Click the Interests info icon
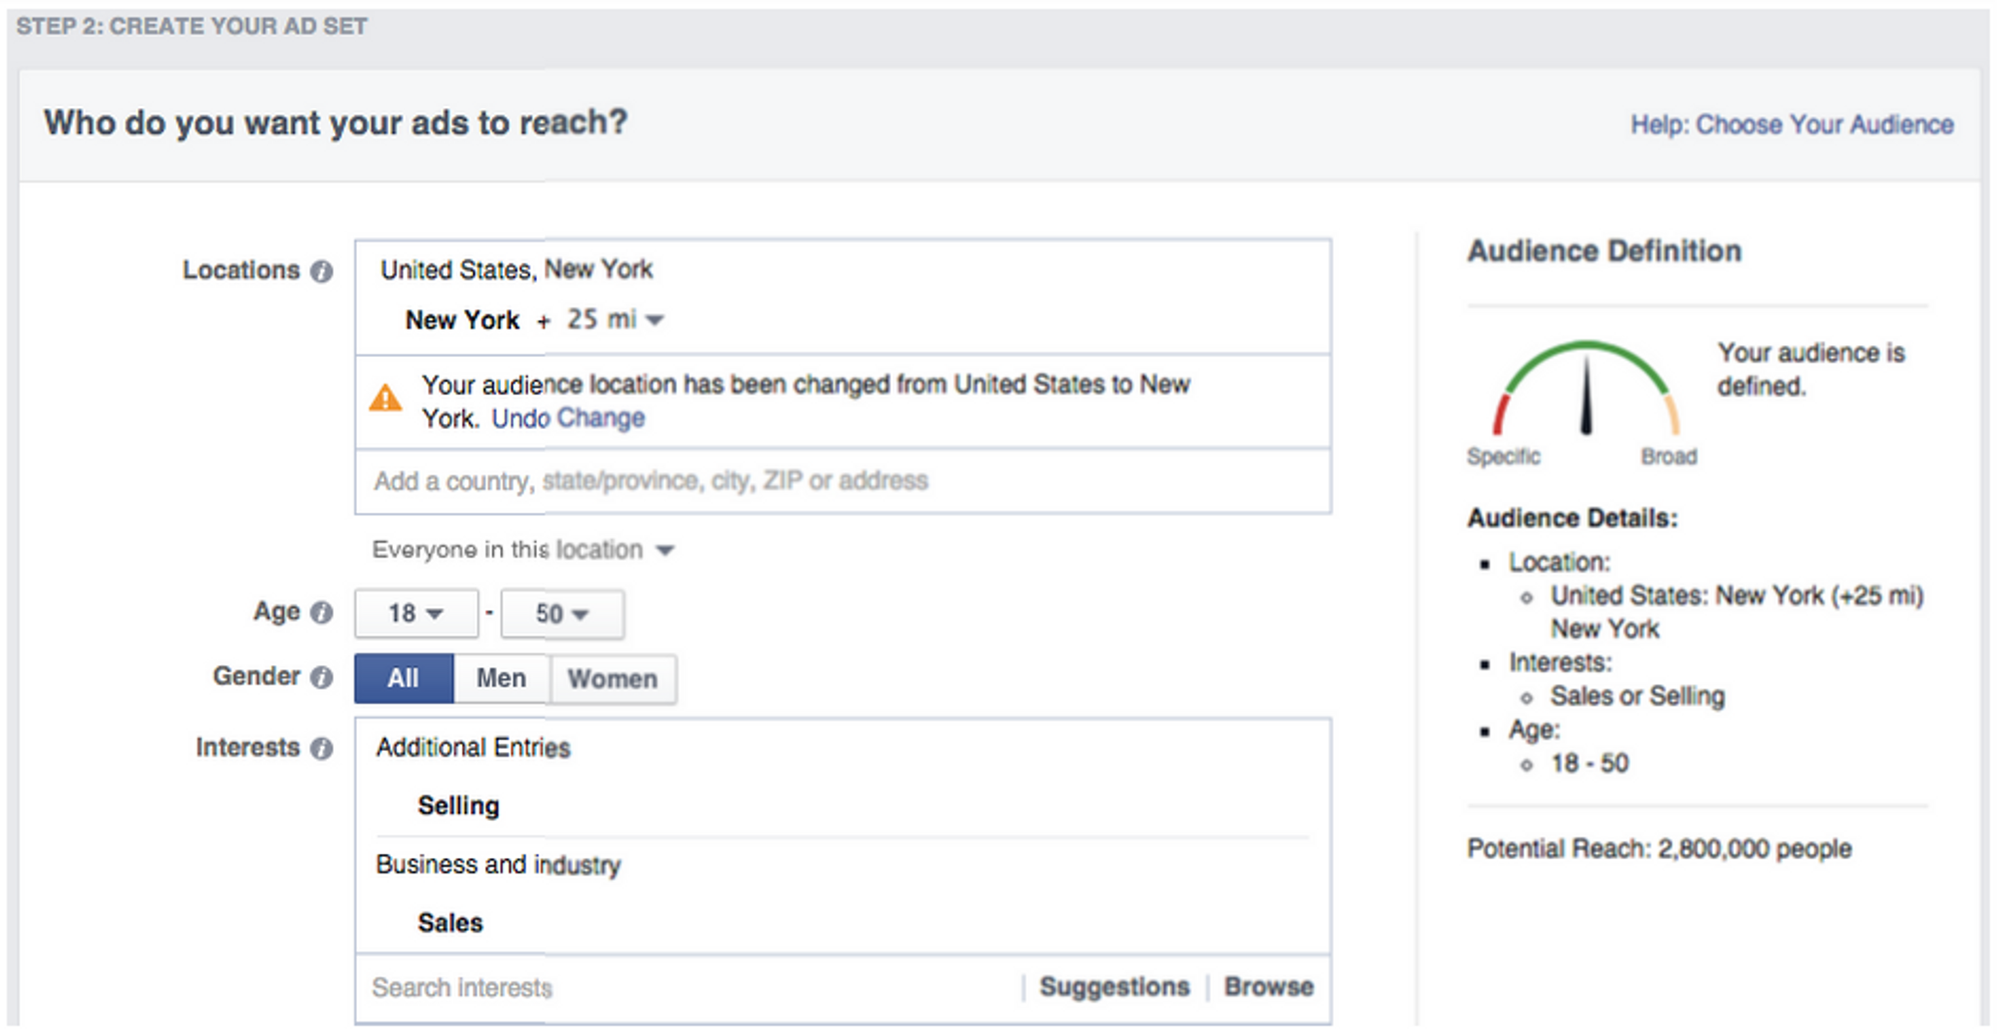Image resolution: width=2000 pixels, height=1034 pixels. (321, 748)
